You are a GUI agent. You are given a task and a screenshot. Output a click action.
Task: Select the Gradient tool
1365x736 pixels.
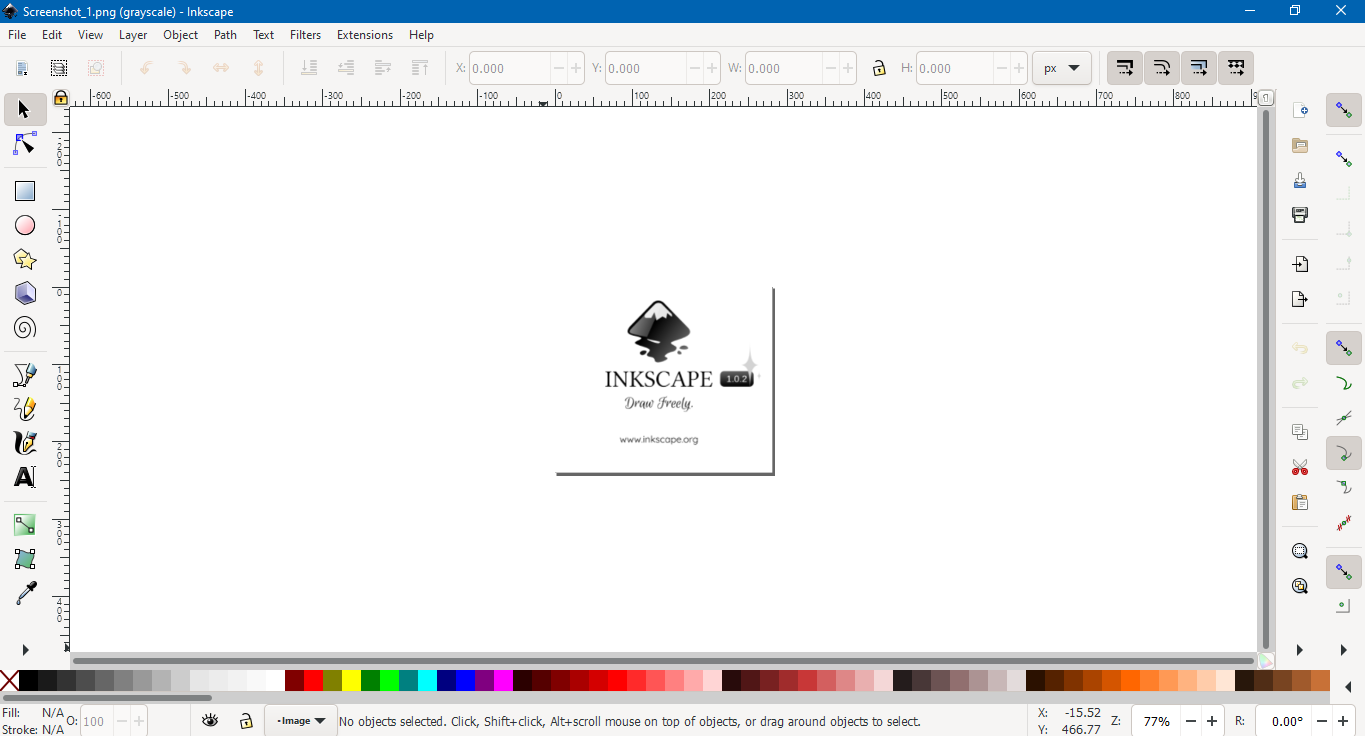pos(25,525)
